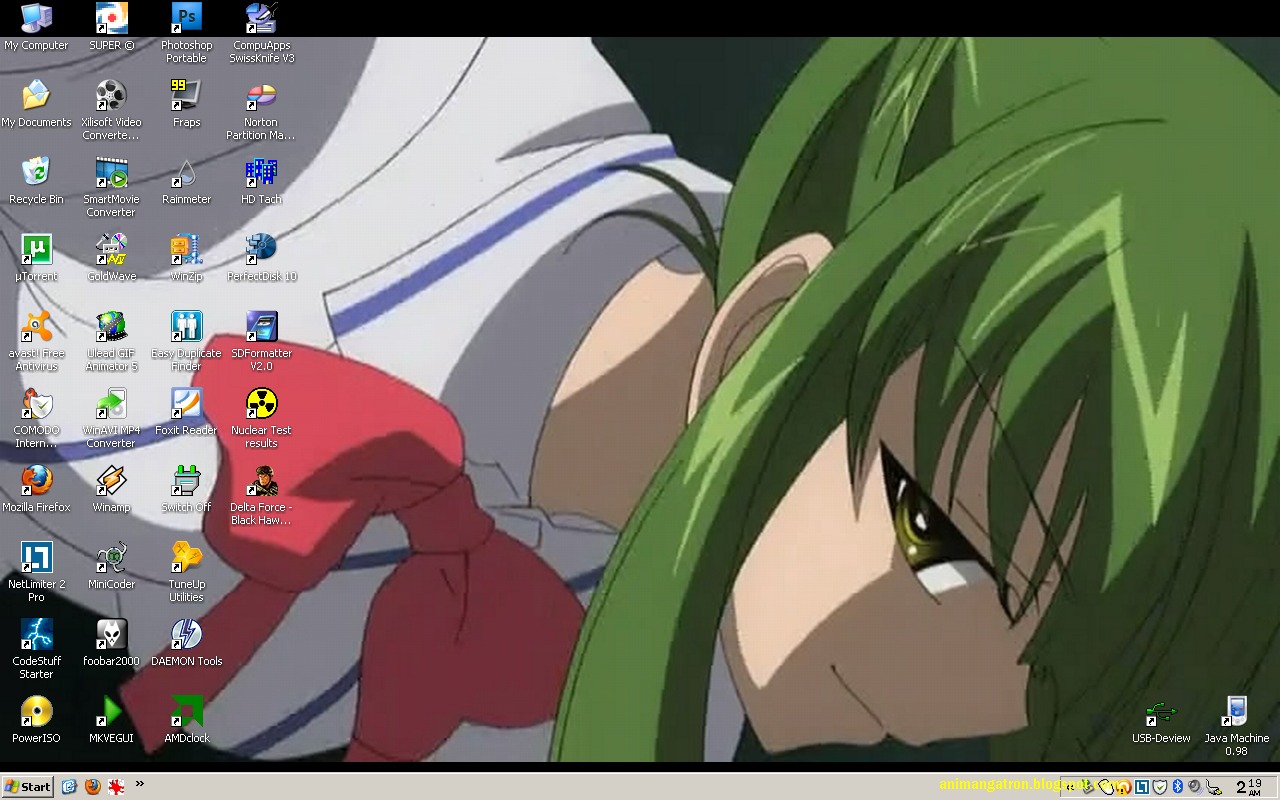The width and height of the screenshot is (1280, 800).
Task: Launch Firefox from Quick Launch bar
Action: pyautogui.click(x=92, y=786)
